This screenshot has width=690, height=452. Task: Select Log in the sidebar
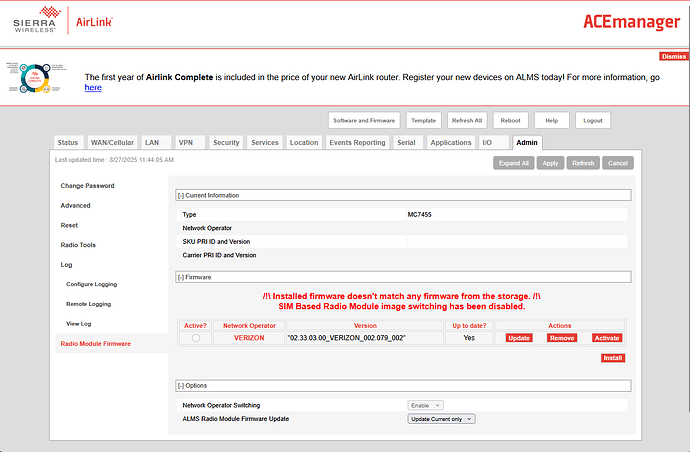(x=66, y=265)
